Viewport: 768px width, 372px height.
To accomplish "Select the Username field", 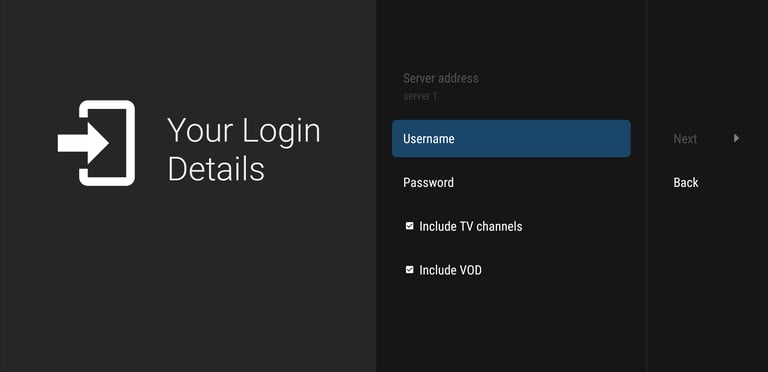I will point(511,139).
